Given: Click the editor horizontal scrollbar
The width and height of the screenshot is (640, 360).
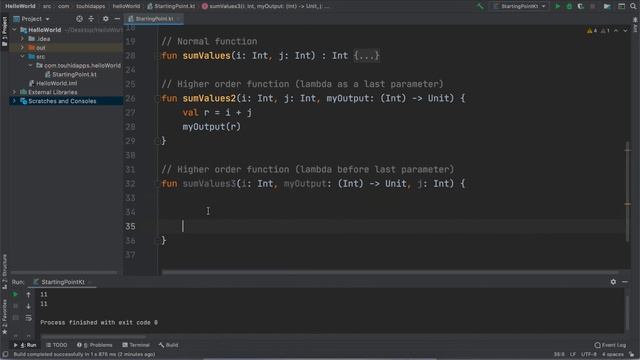Looking at the screenshot, I should 390,272.
